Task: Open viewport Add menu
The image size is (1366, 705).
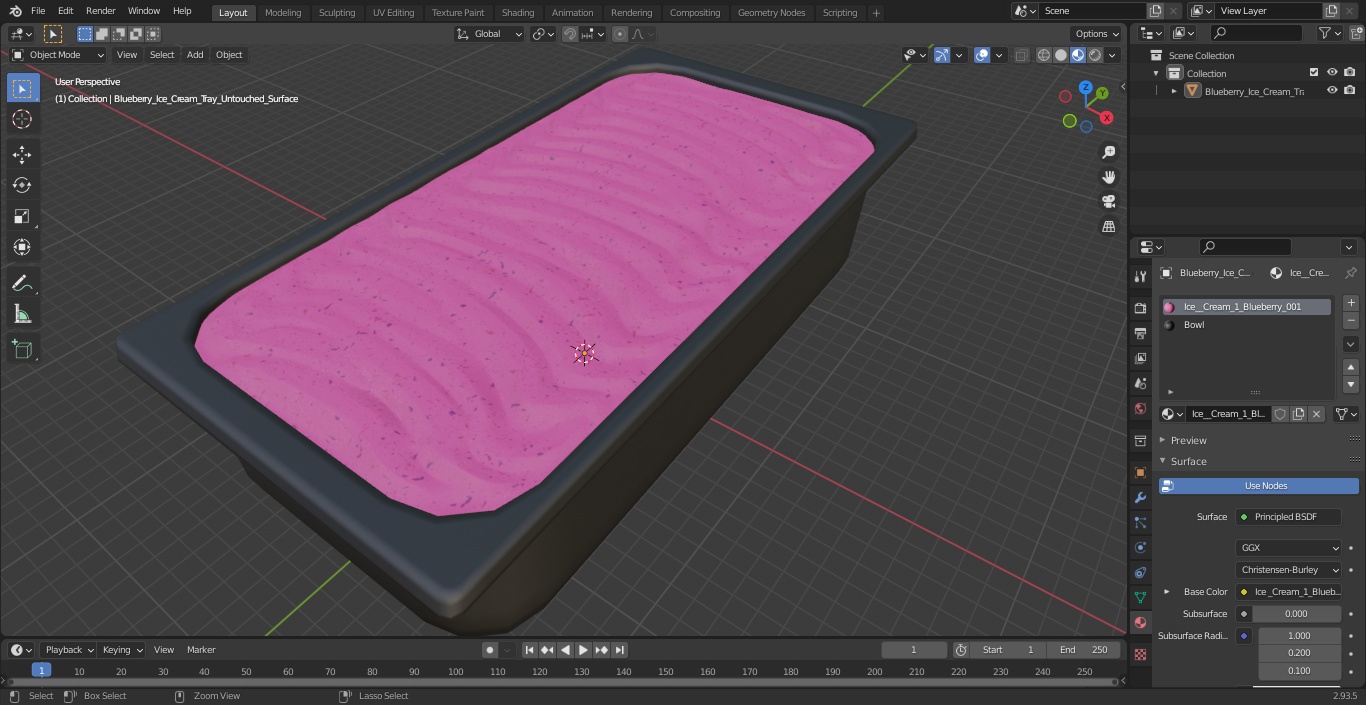Action: coord(195,55)
